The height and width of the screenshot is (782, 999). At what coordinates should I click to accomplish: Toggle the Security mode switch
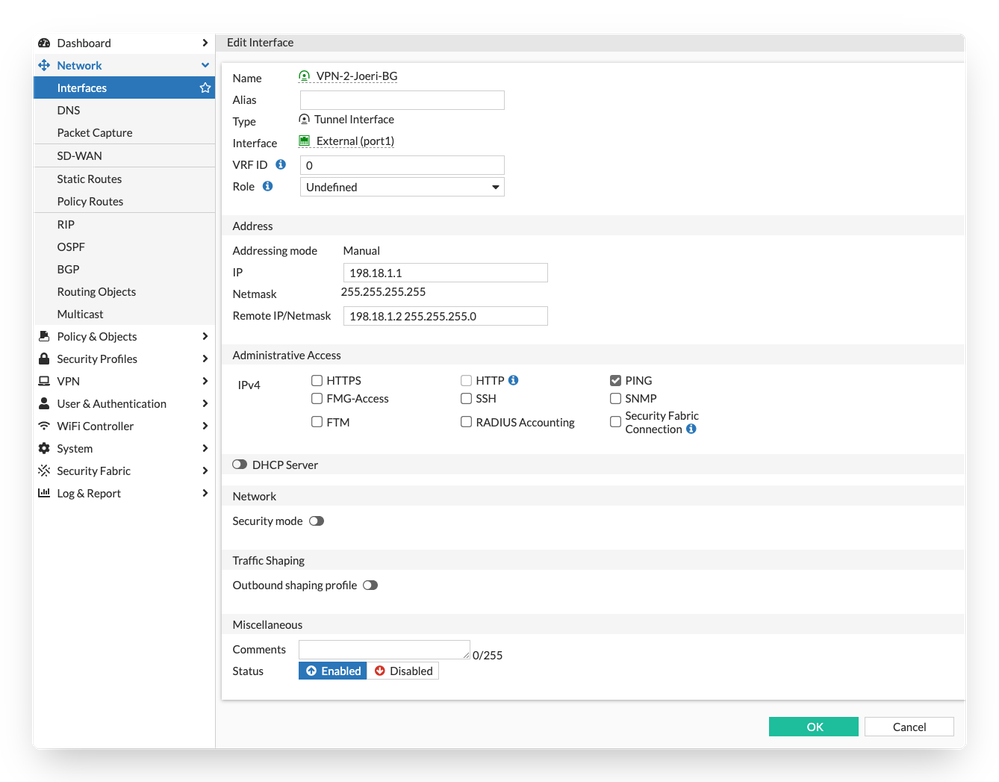point(317,521)
